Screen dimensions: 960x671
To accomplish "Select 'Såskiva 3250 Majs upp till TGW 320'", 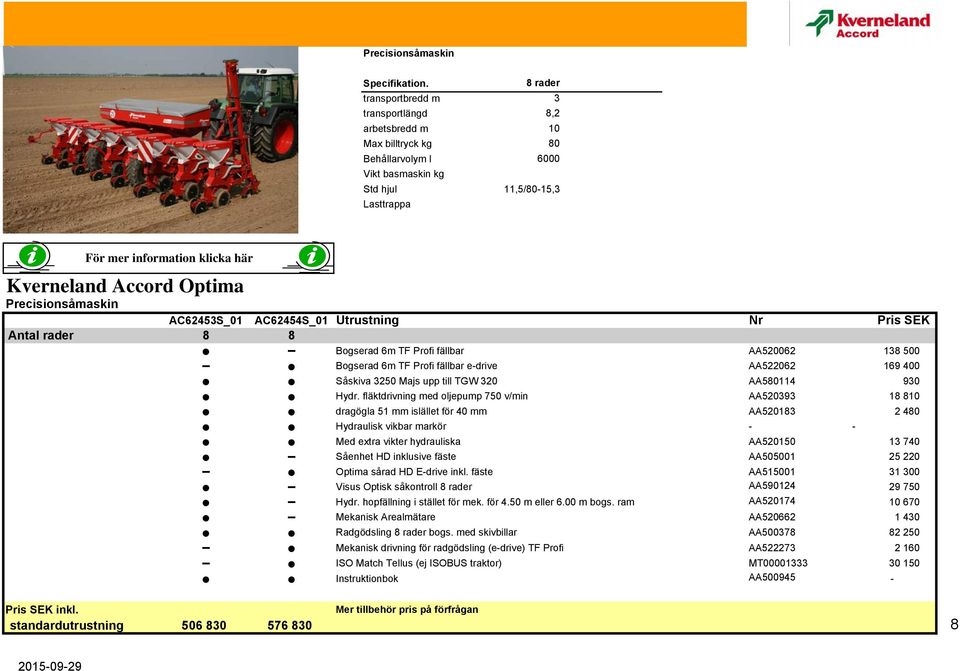I will pos(416,381).
